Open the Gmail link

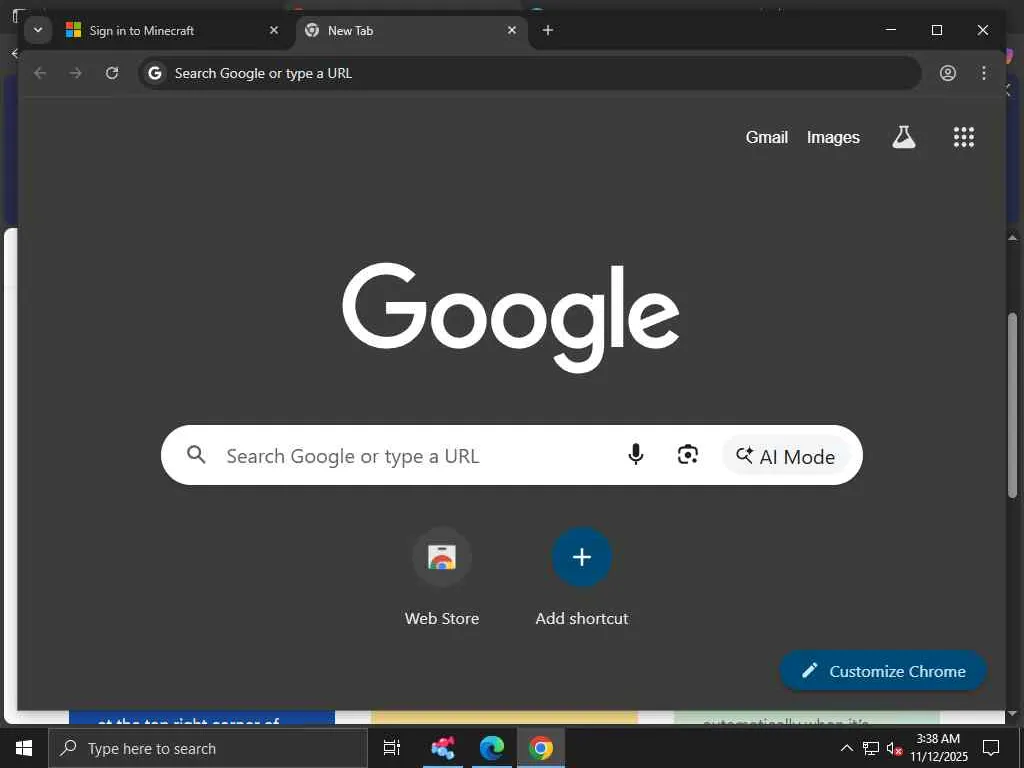(767, 137)
